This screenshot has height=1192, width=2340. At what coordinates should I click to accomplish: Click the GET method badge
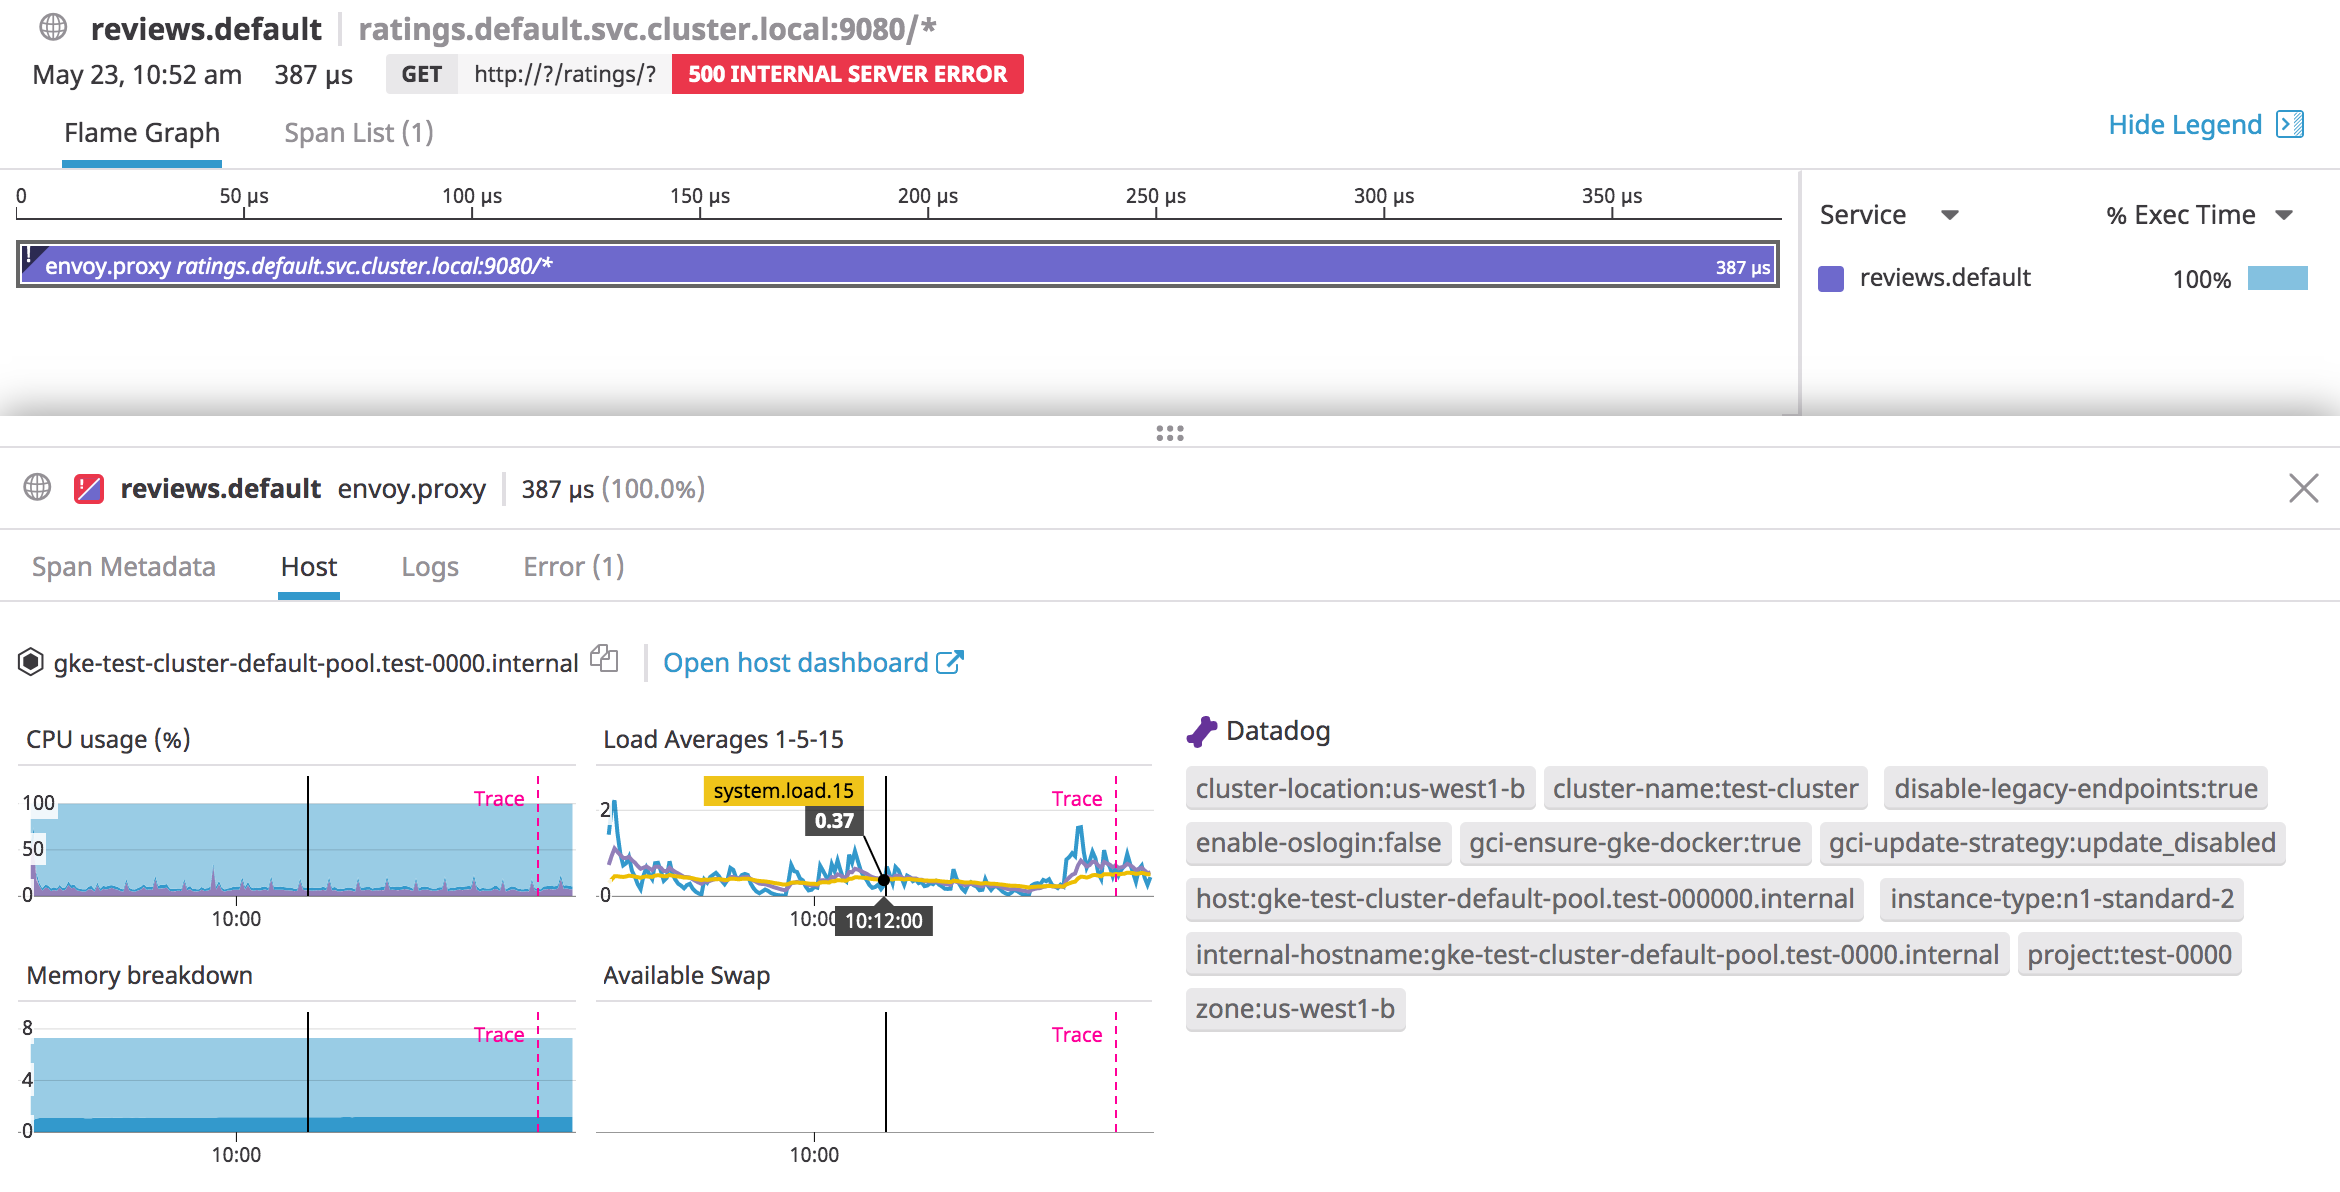422,73
